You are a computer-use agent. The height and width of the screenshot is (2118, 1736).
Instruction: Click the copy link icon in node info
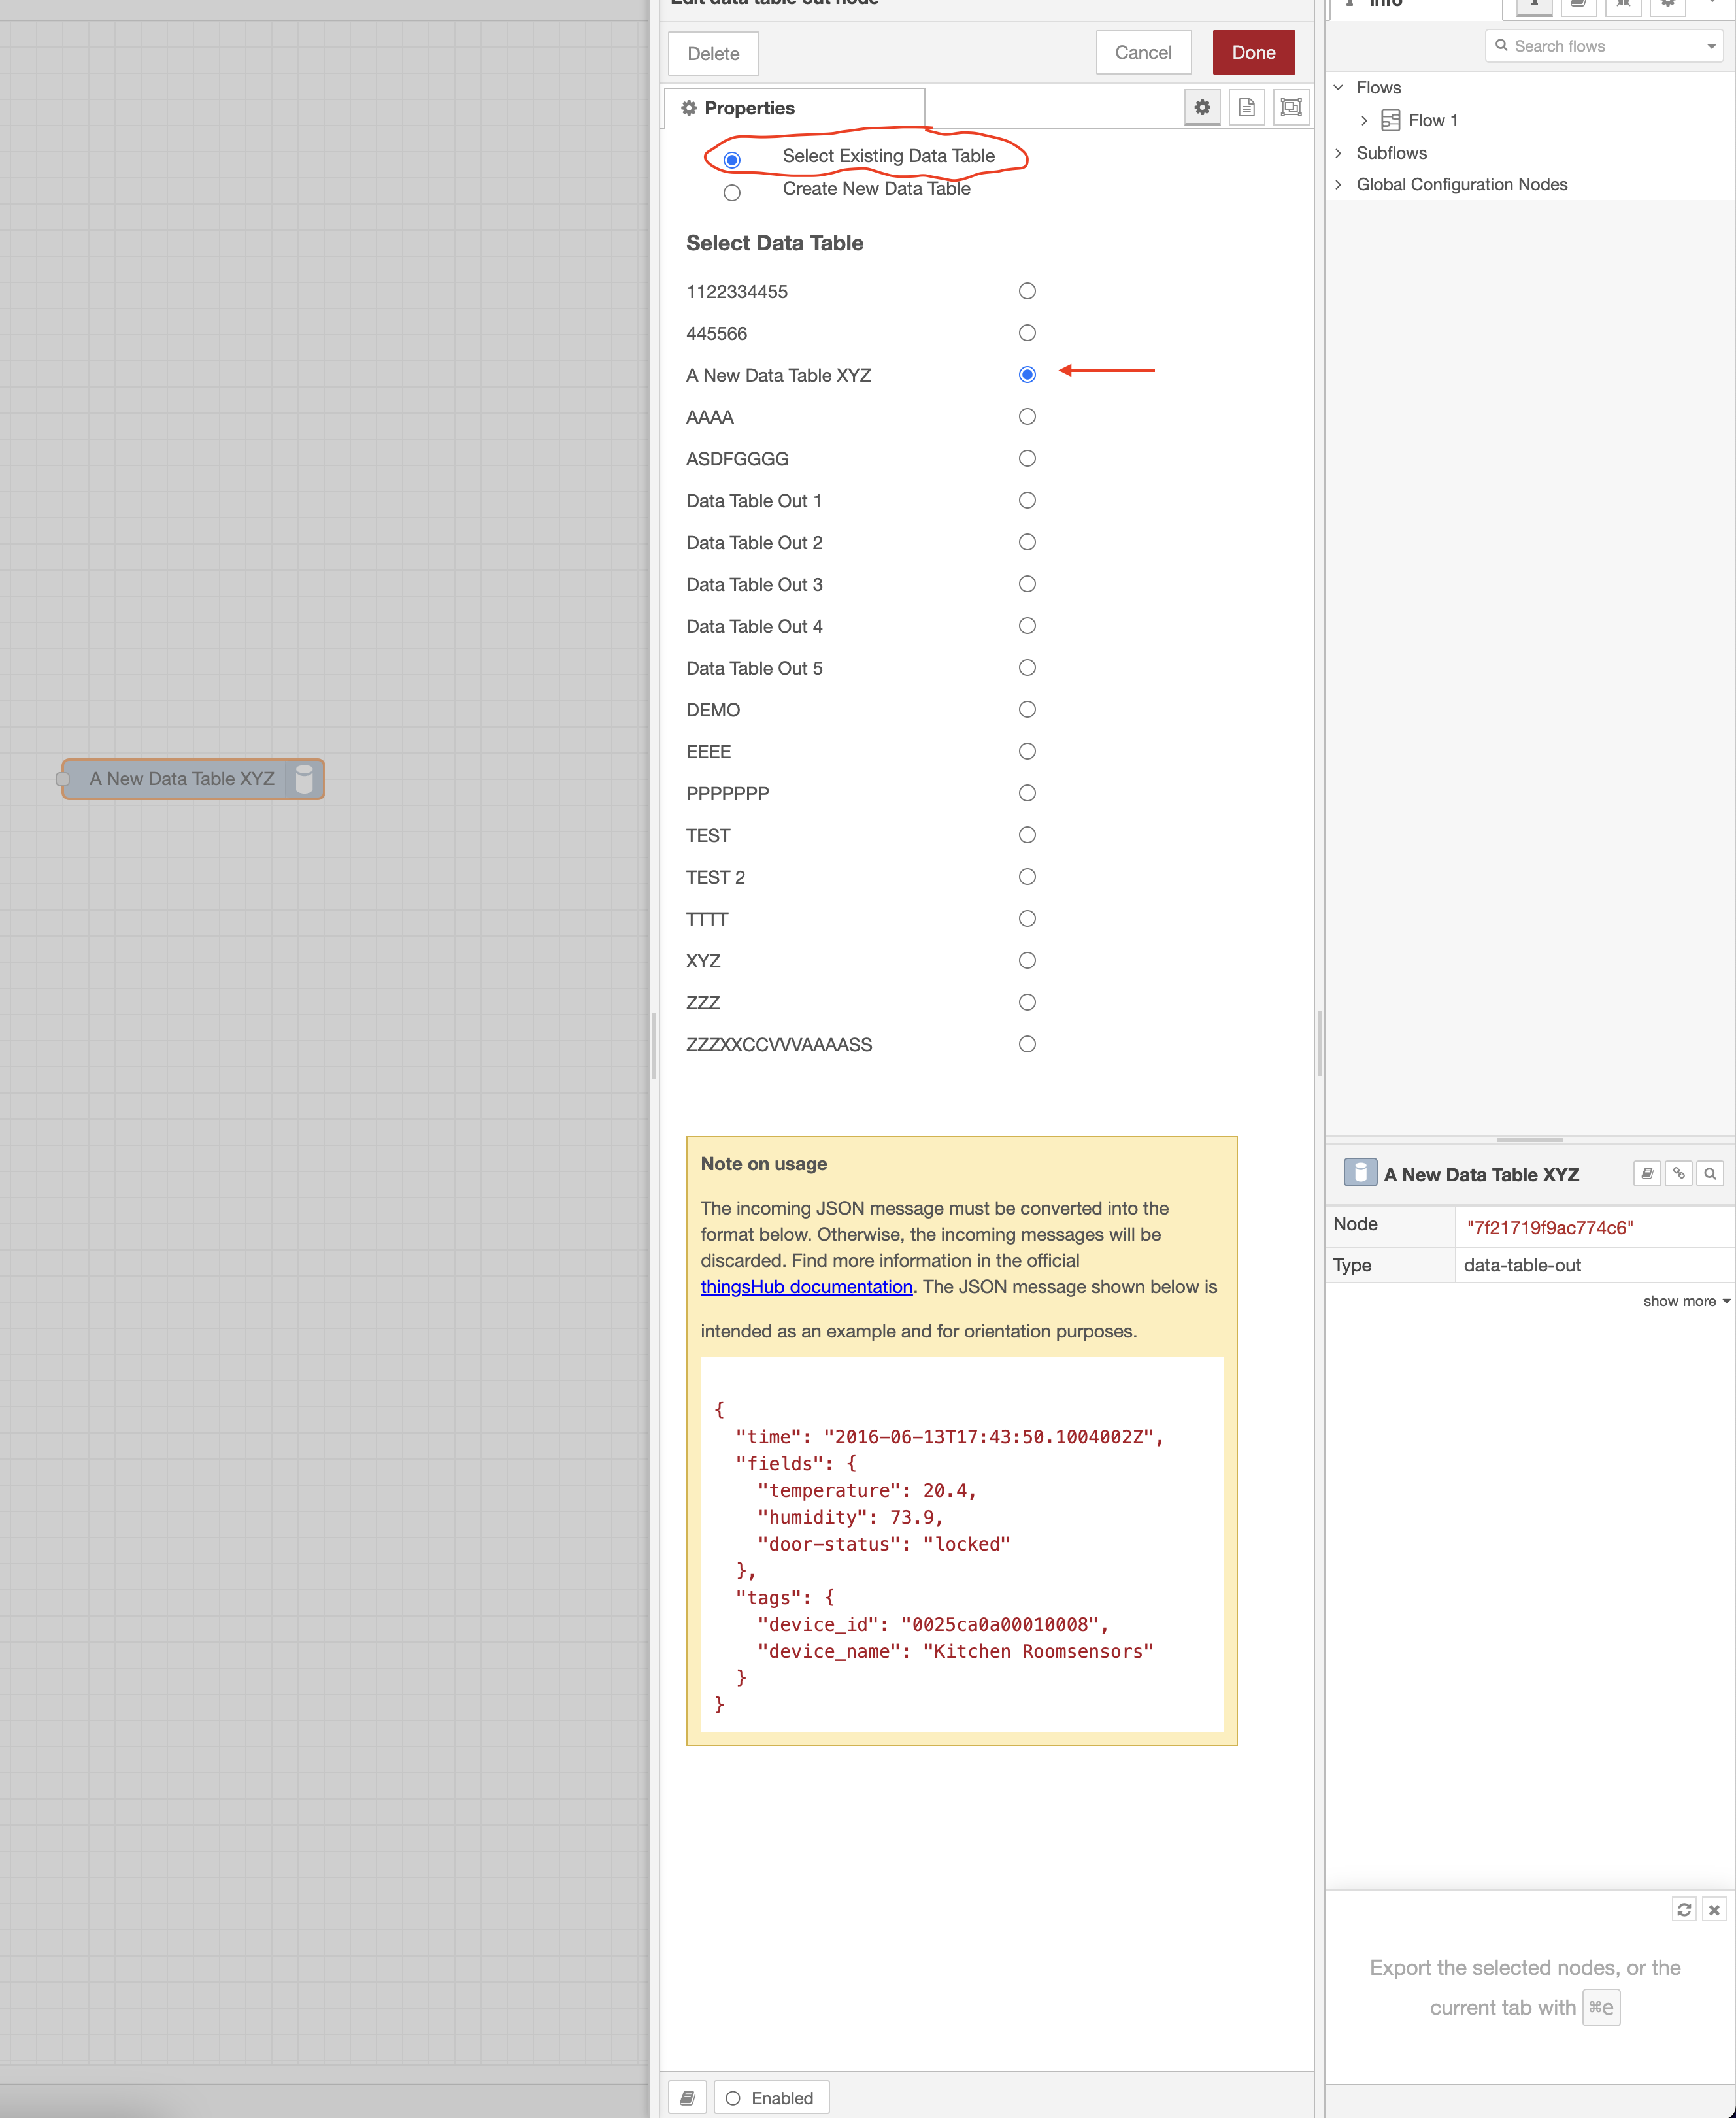tap(1679, 1174)
